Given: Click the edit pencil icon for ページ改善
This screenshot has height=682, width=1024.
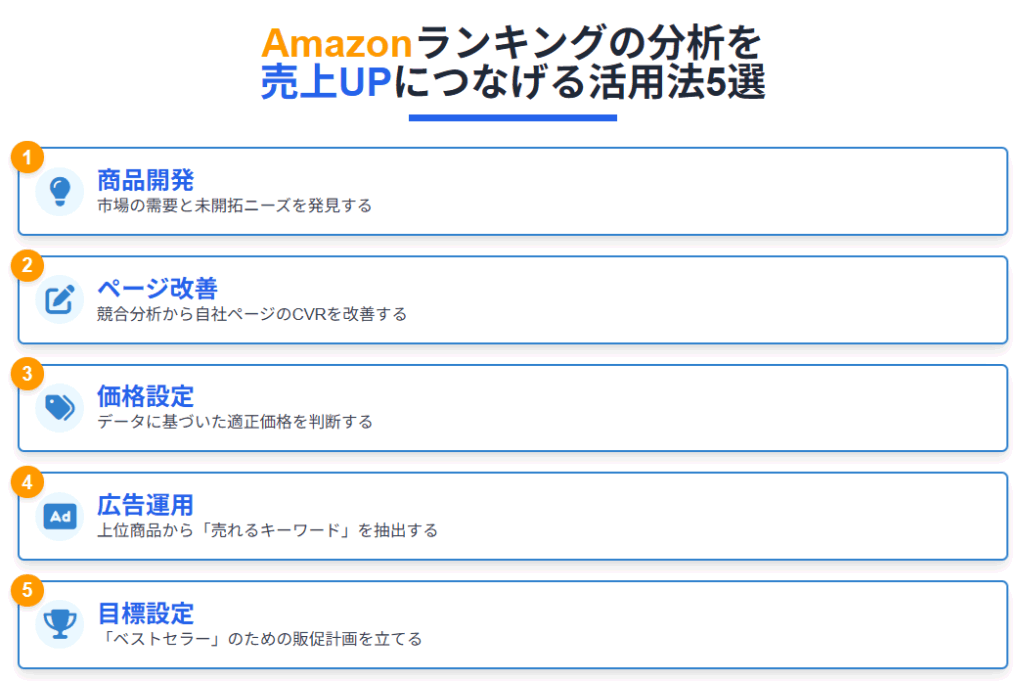Looking at the screenshot, I should point(59,300).
